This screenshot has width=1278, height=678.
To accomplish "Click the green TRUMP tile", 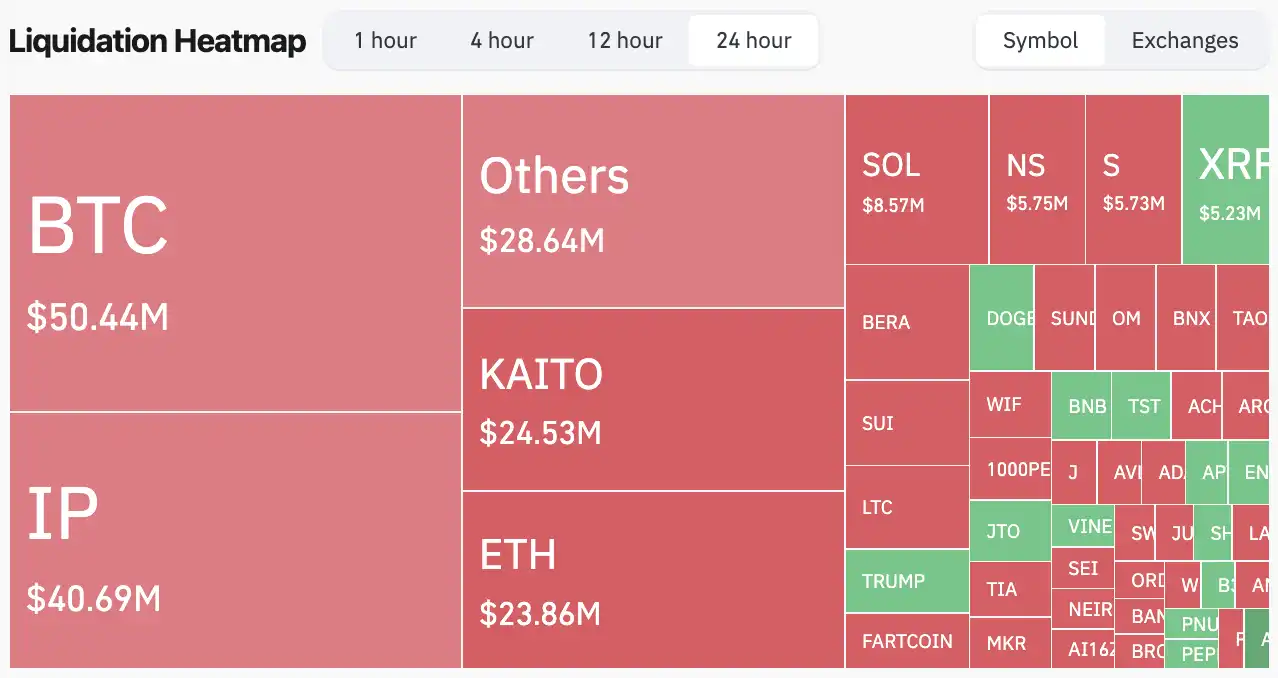I will click(906, 581).
